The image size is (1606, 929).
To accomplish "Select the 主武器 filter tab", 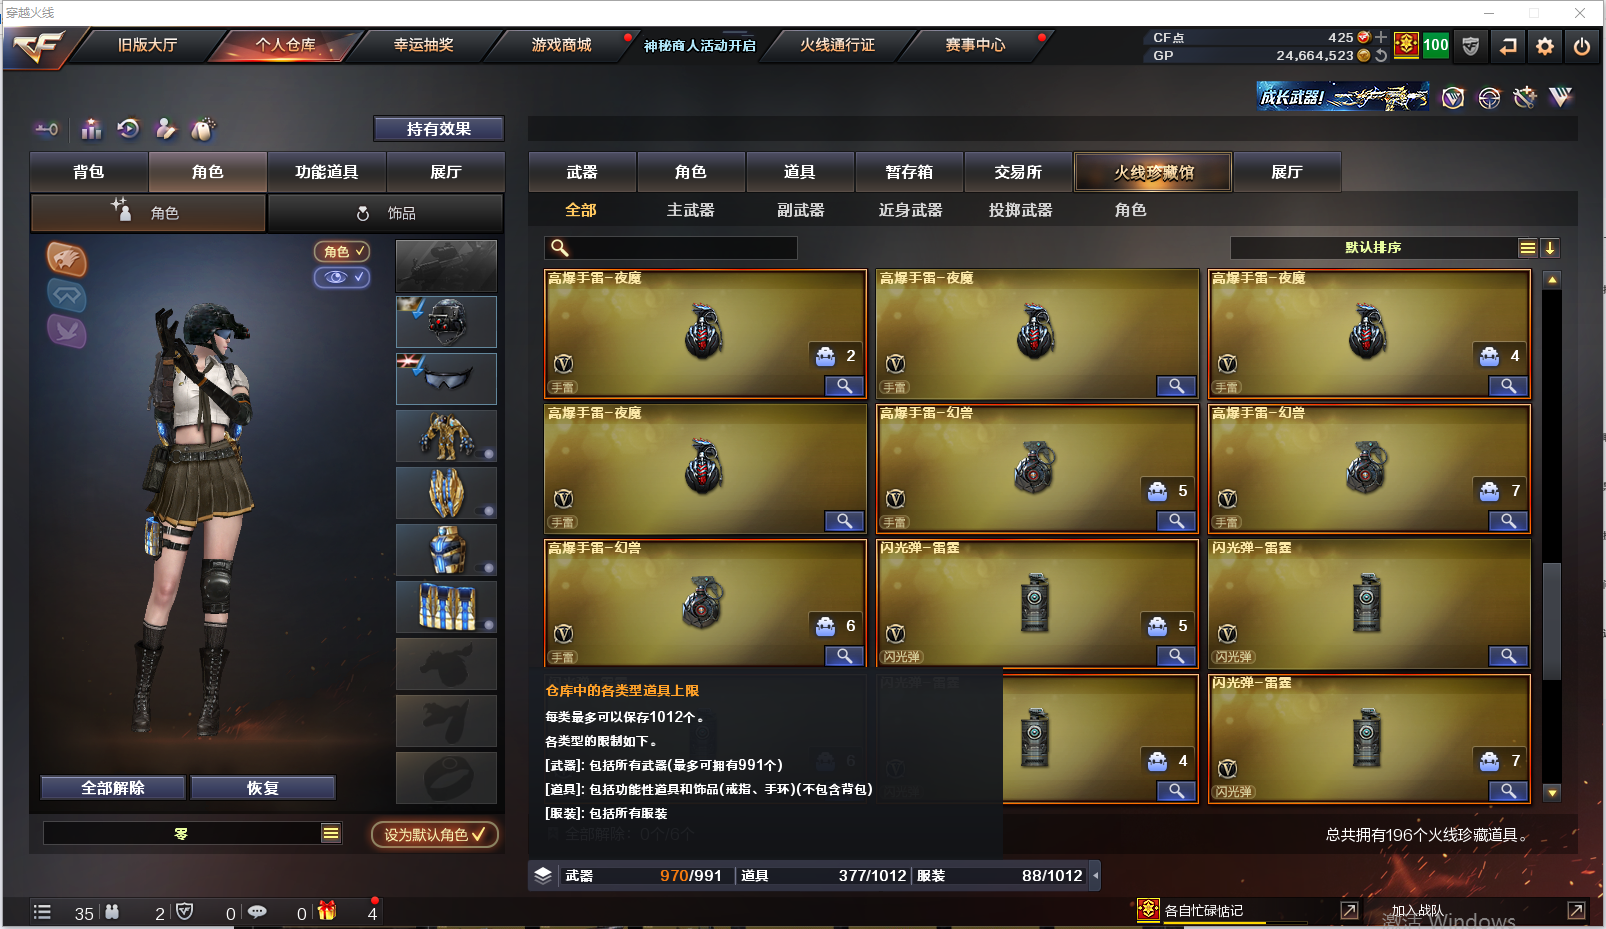I will tap(691, 210).
